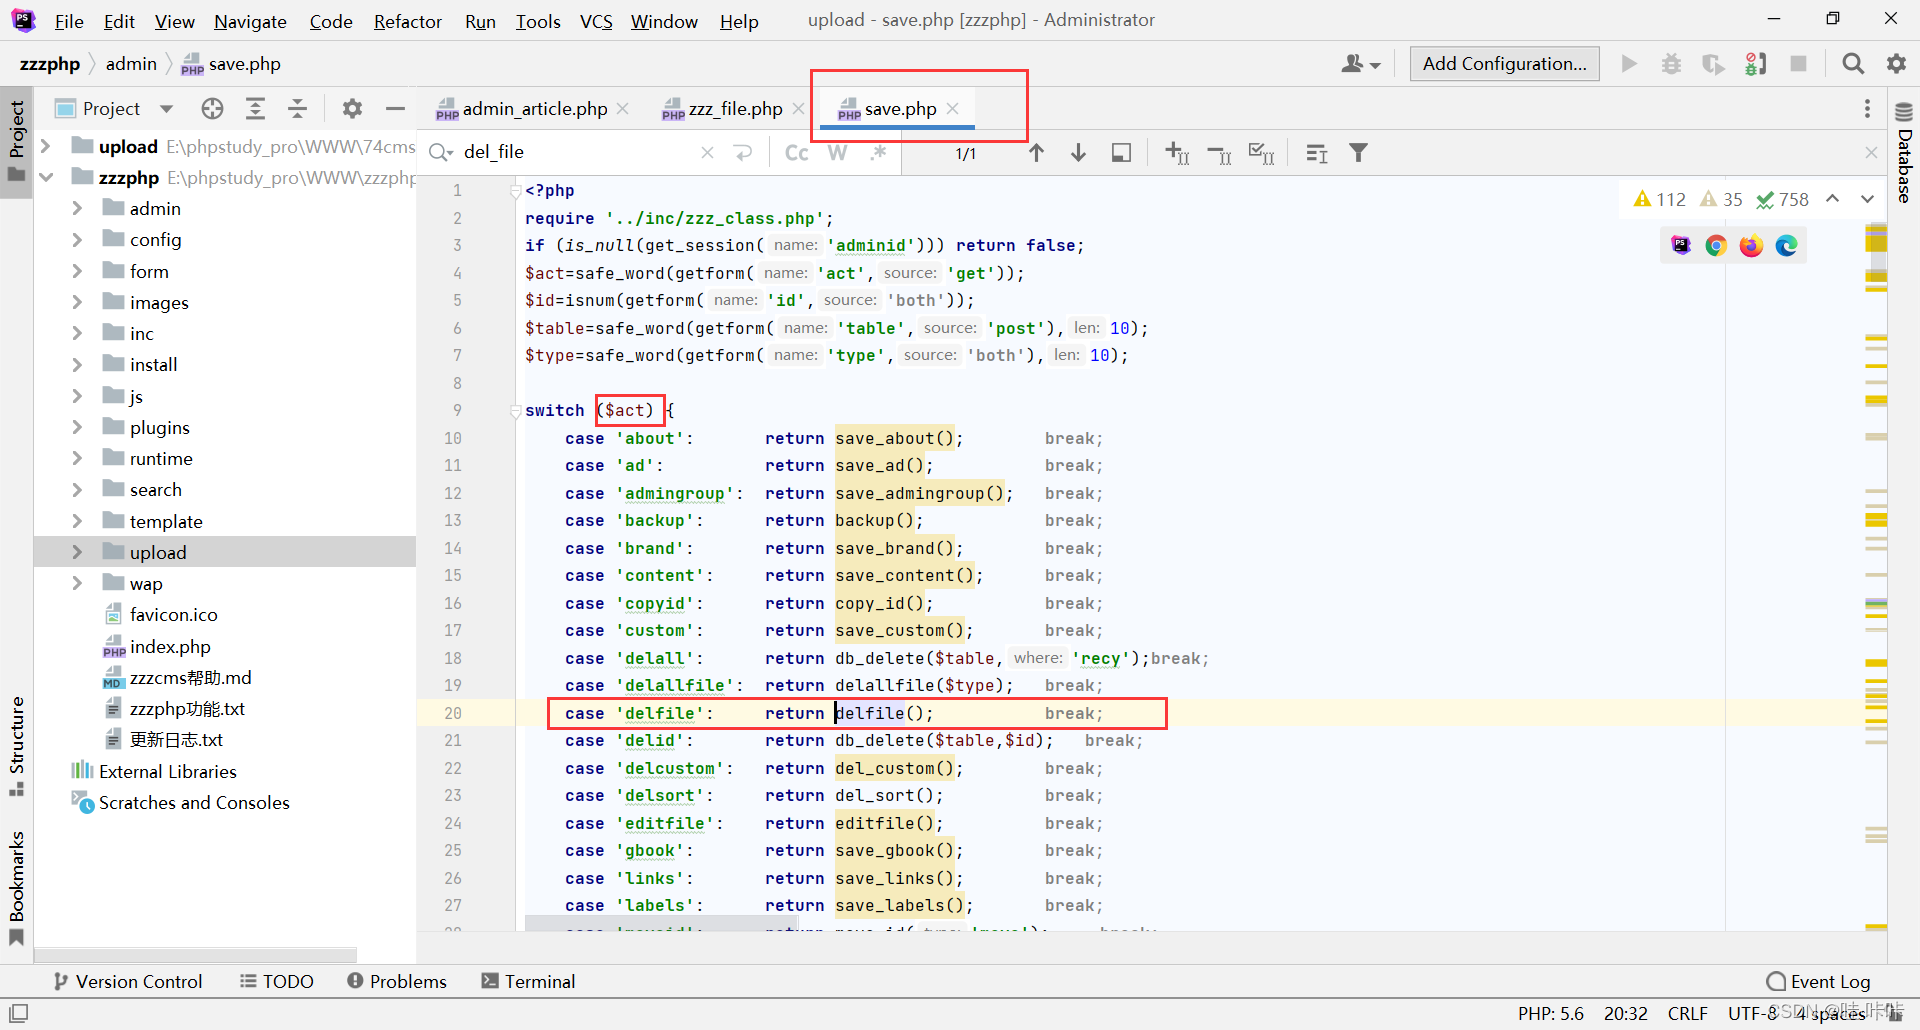Viewport: 1920px width, 1030px height.
Task: Expand the config folder
Action: (77, 240)
